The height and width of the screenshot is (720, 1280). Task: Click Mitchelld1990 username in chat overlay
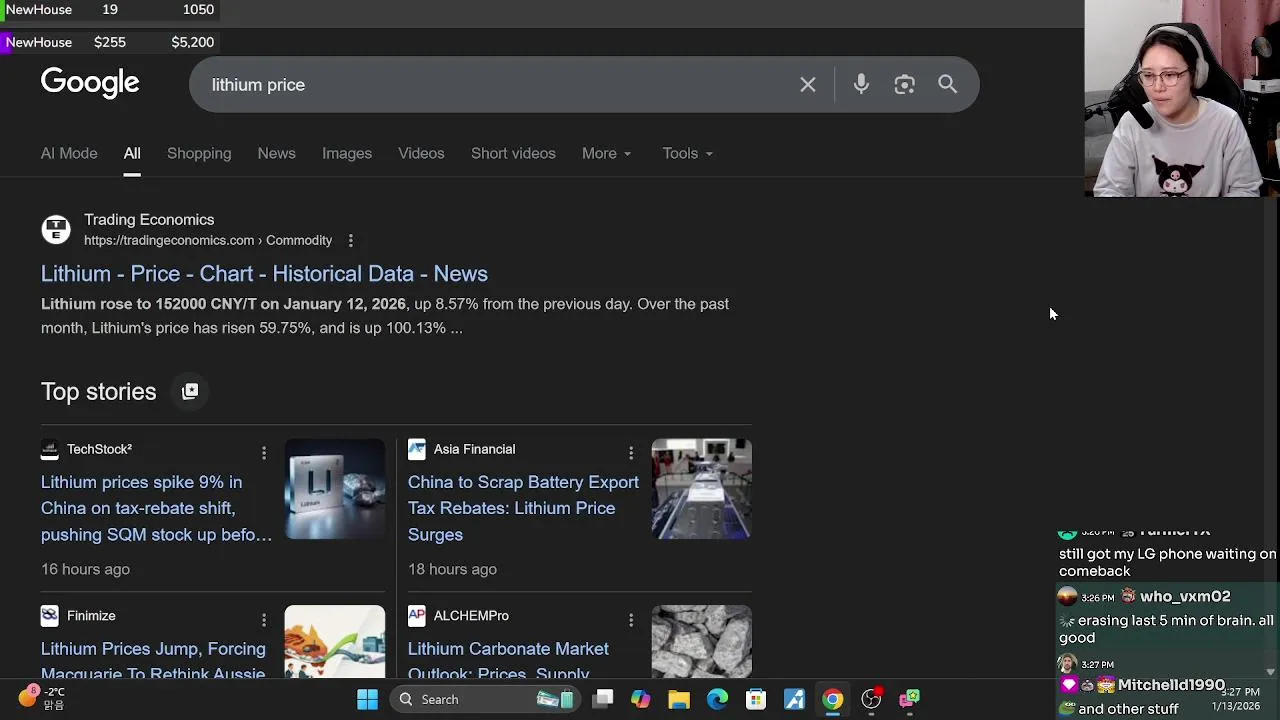click(1171, 685)
